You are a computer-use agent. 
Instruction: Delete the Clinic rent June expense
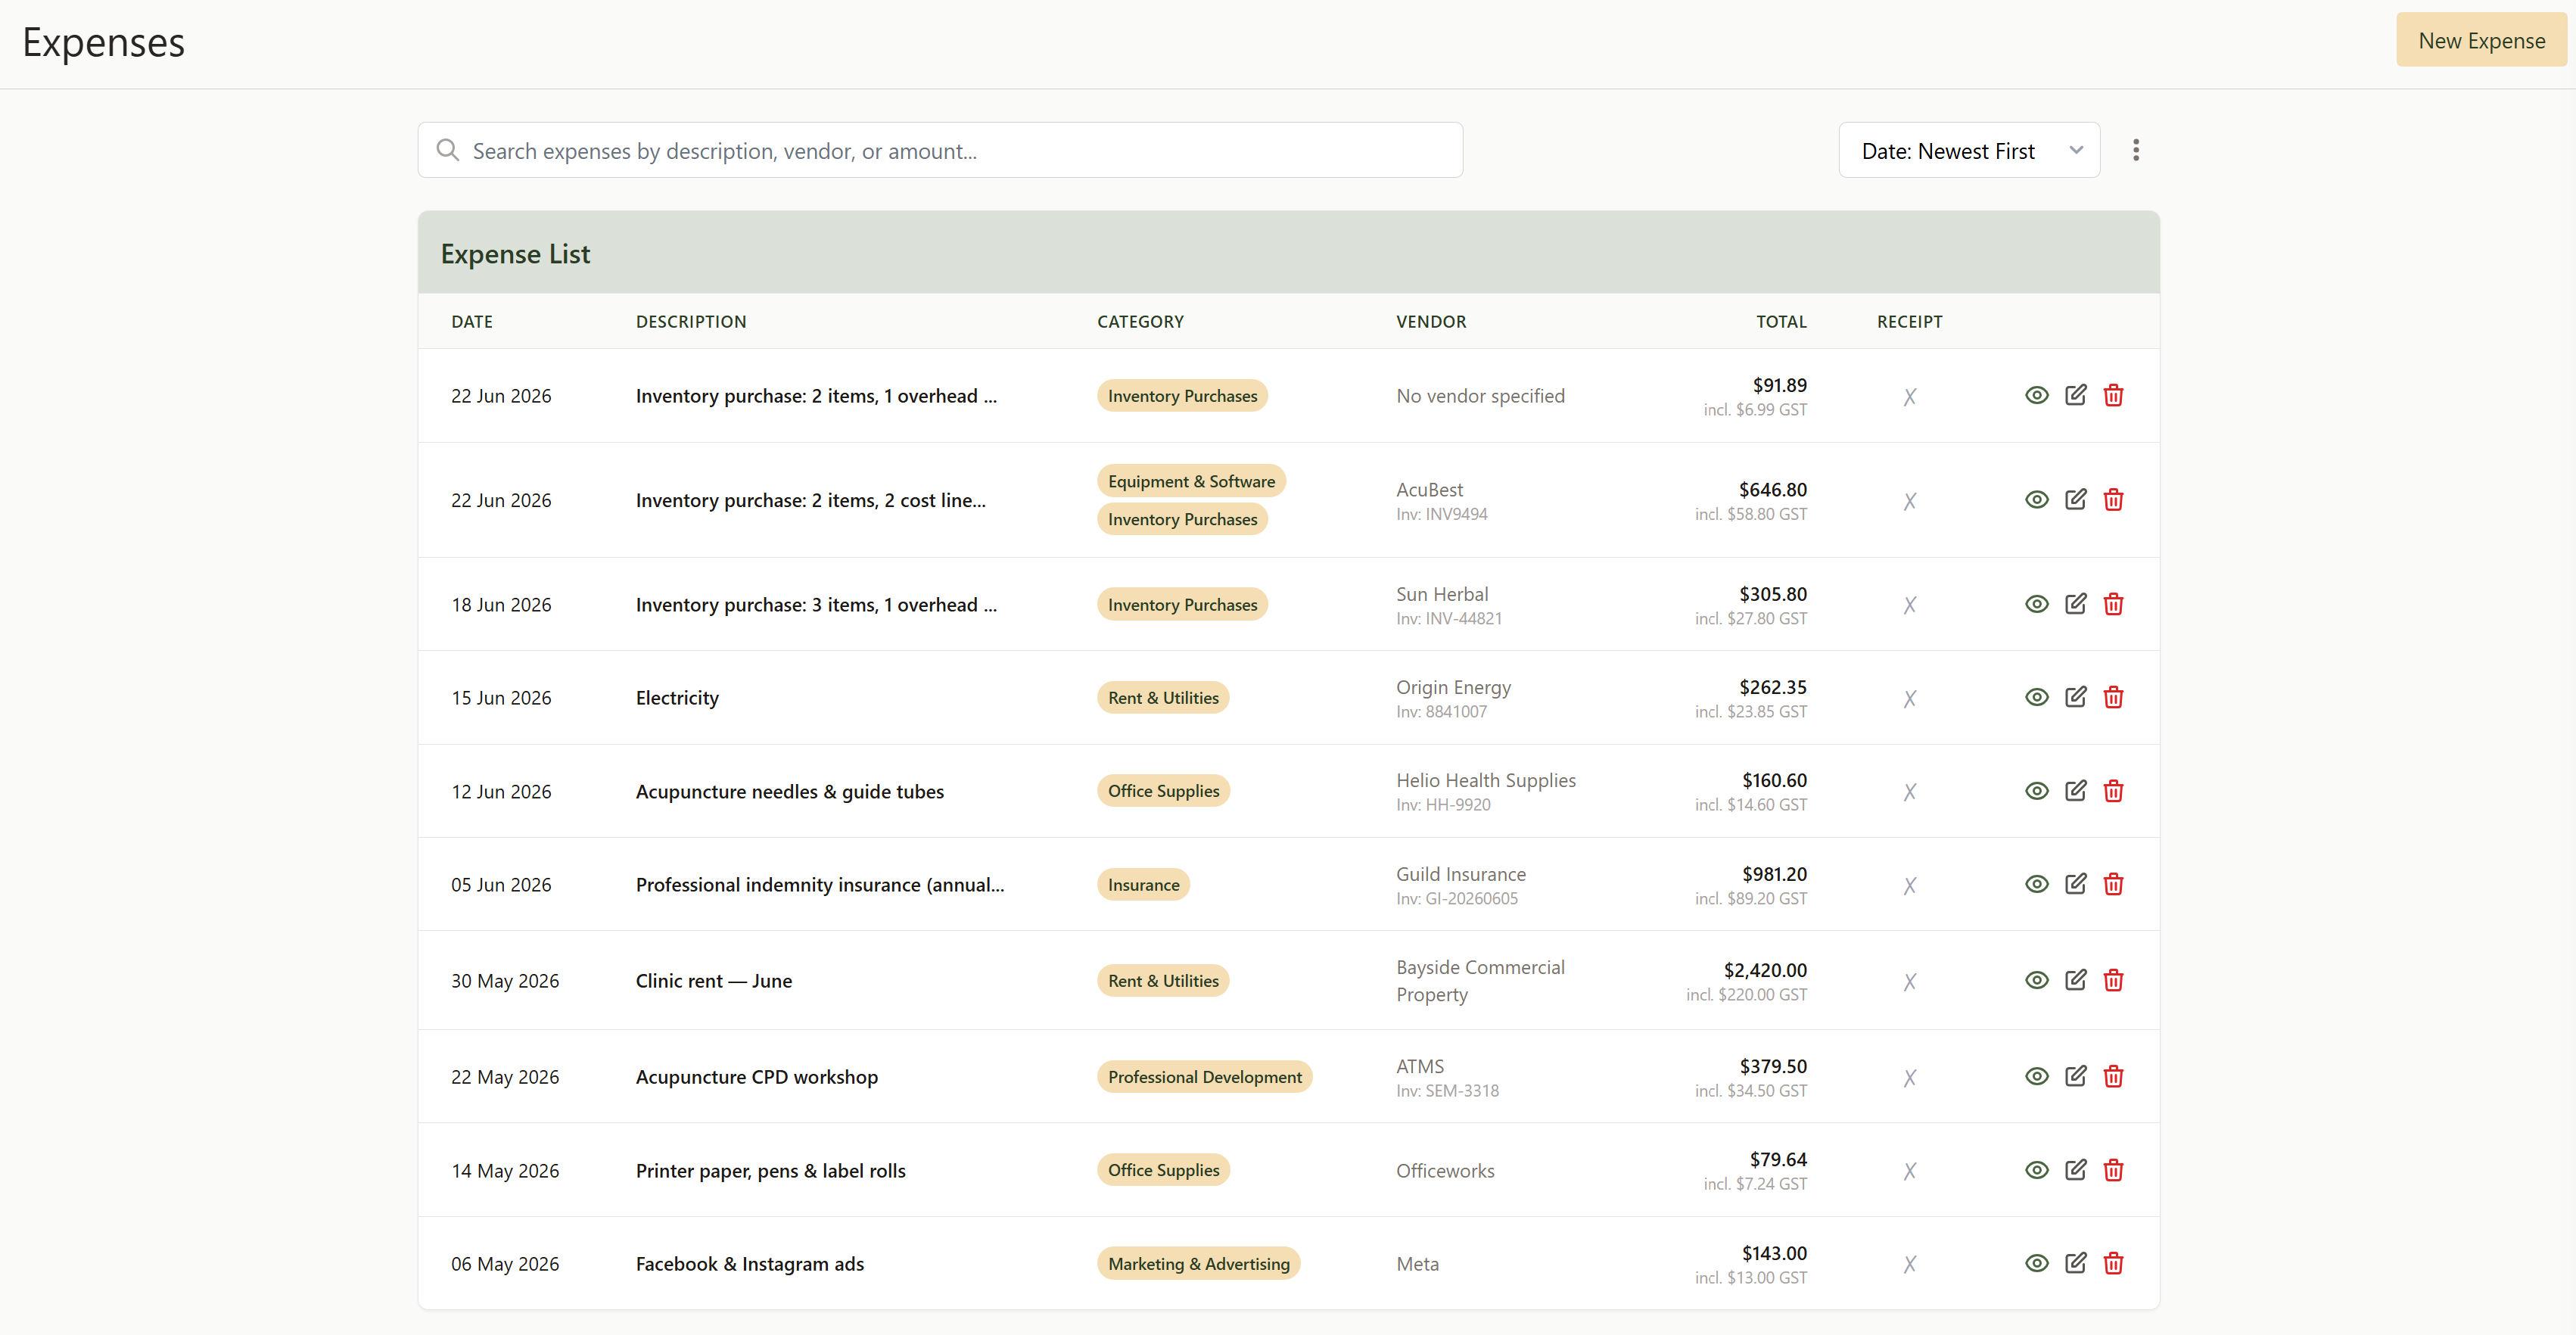(x=2113, y=980)
